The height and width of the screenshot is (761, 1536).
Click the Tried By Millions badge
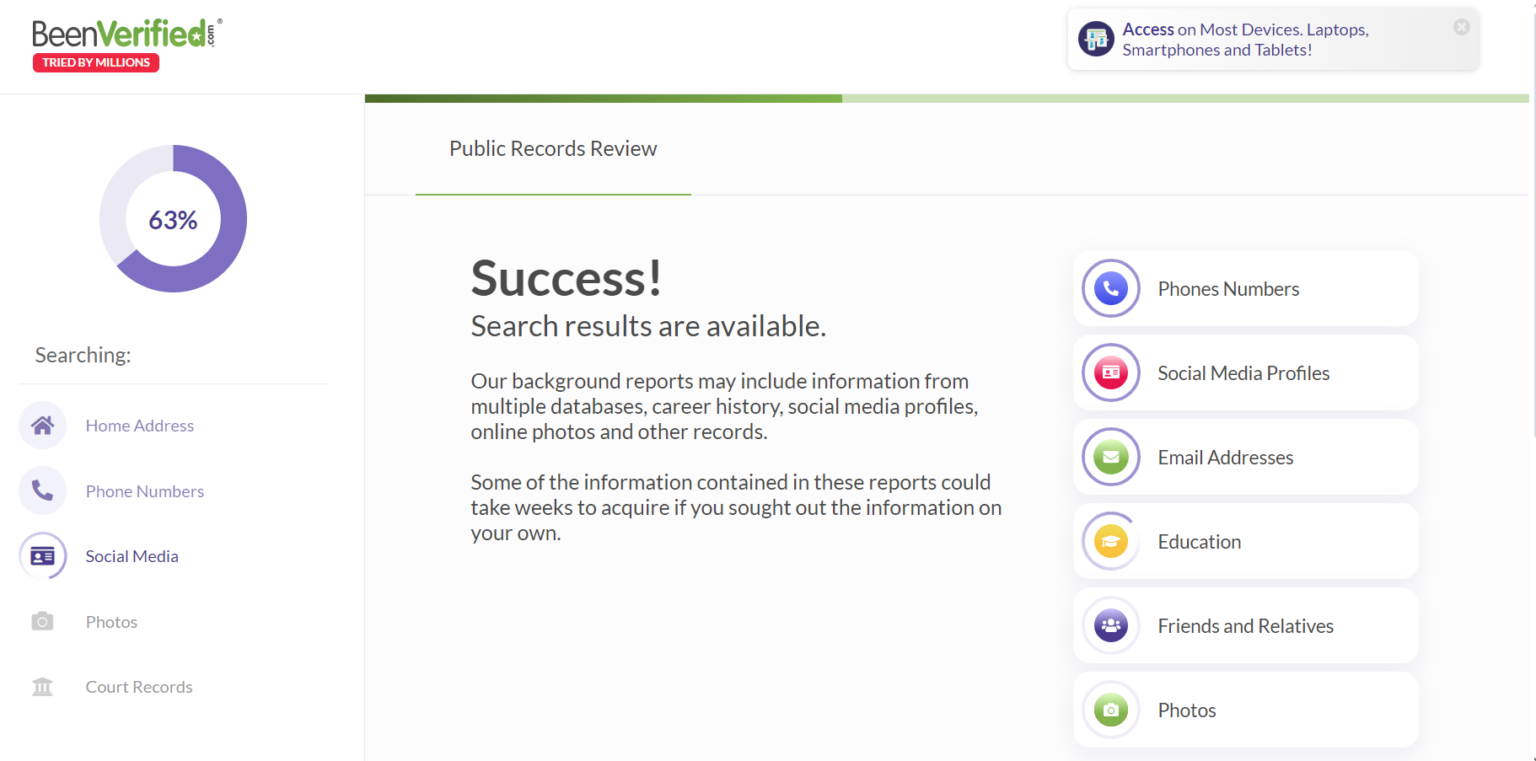[95, 62]
